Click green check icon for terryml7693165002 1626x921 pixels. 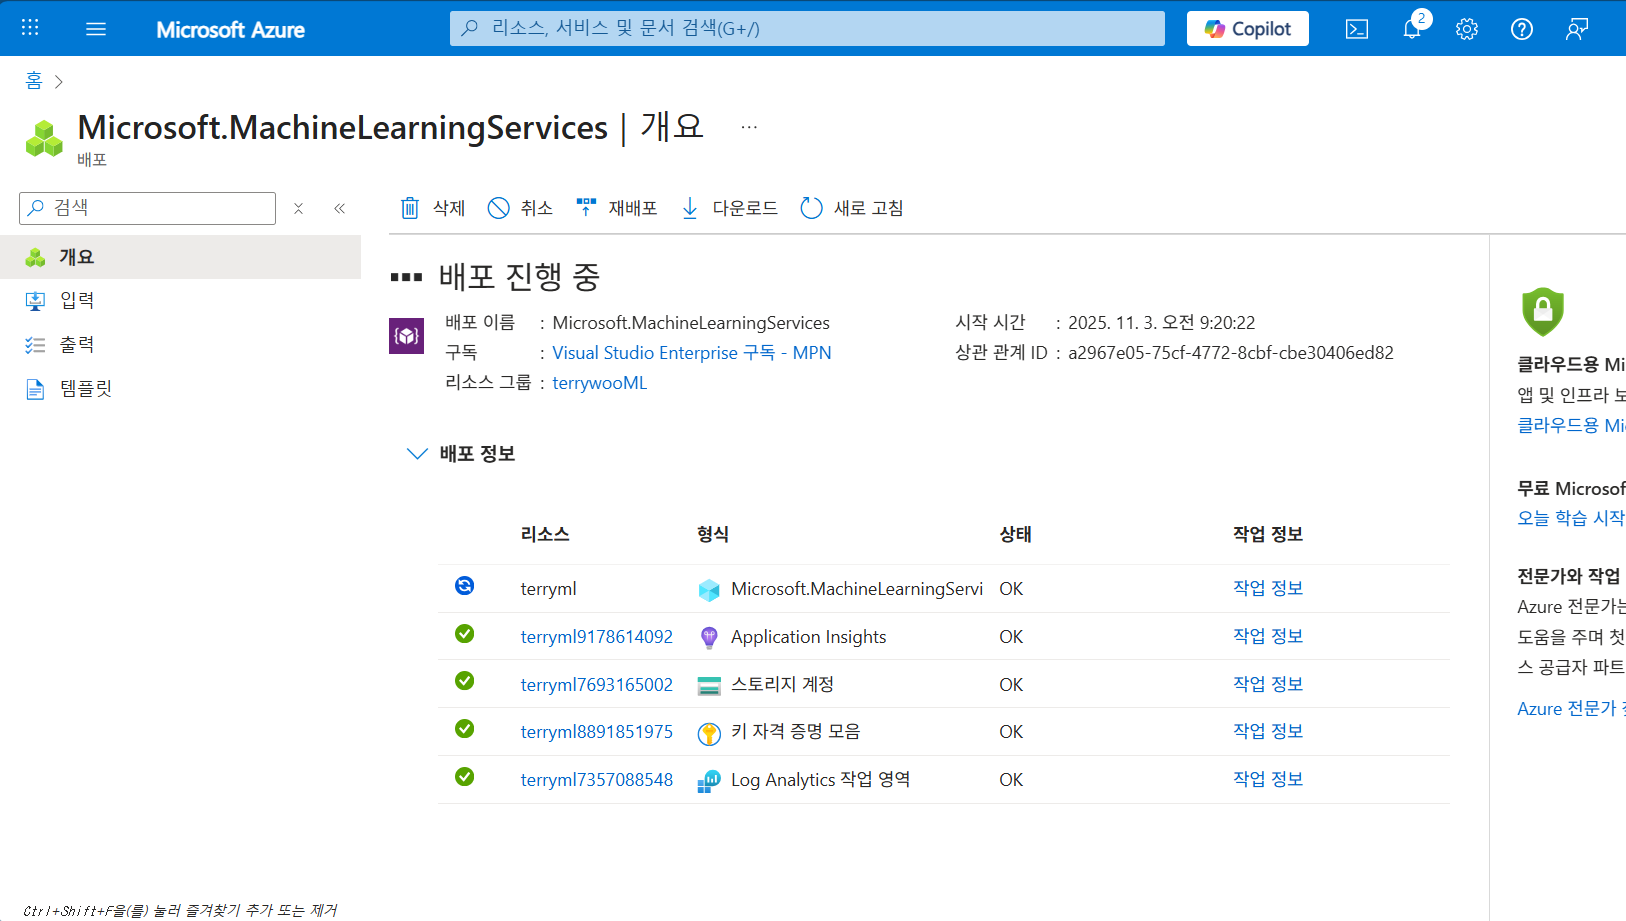pyautogui.click(x=465, y=681)
